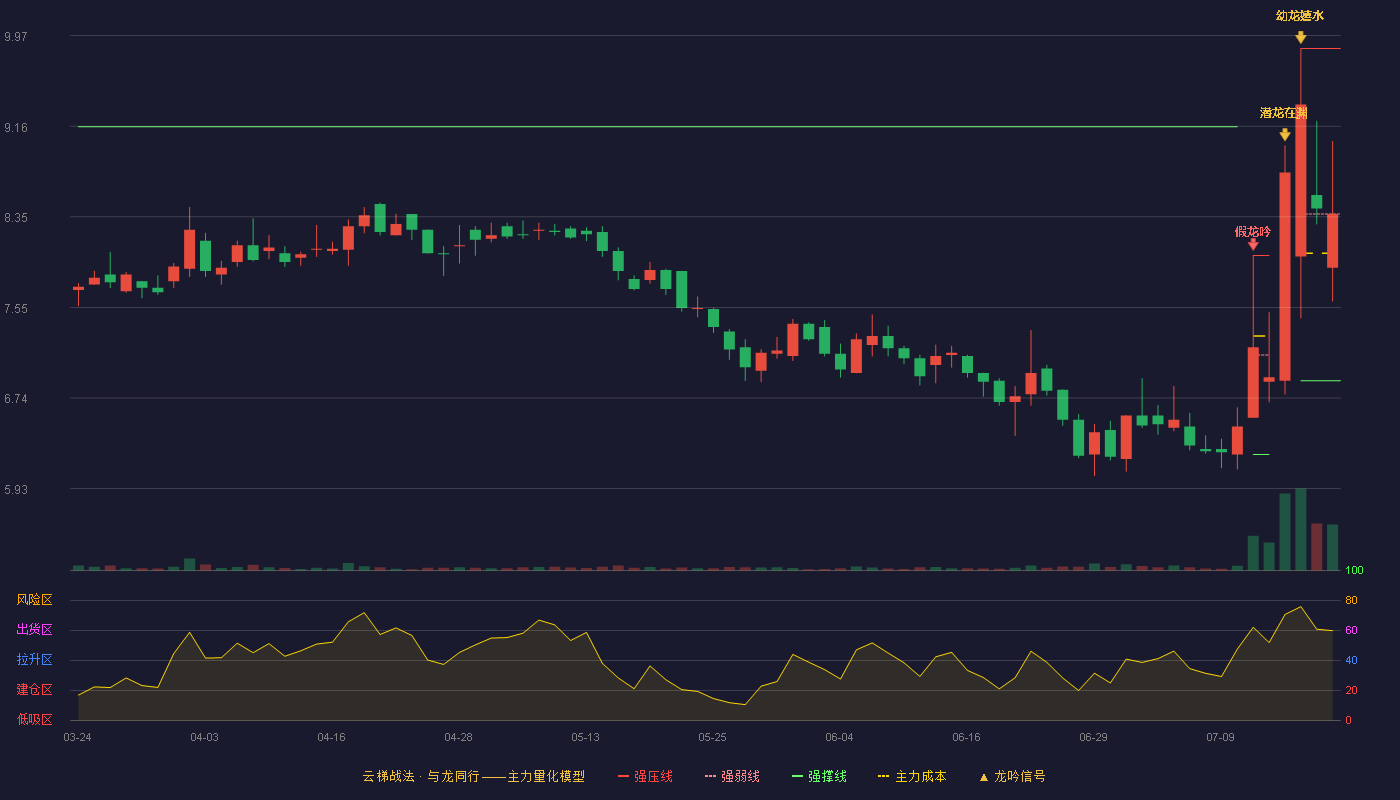This screenshot has height=800, width=1400.
Task: Click the 7.55 price axis label
Action: click(x=16, y=309)
